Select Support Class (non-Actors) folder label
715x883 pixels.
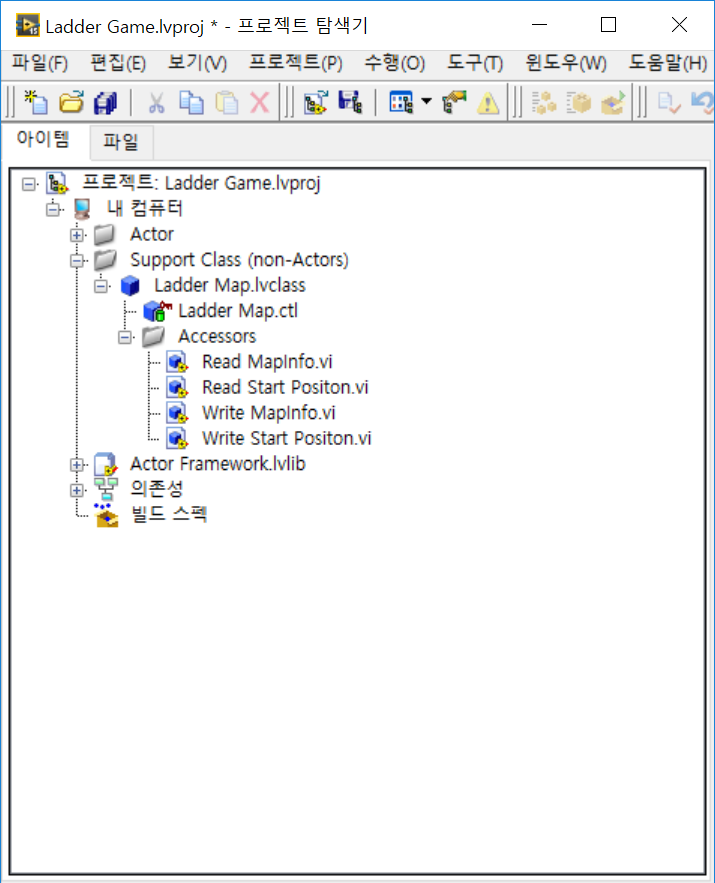point(239,260)
